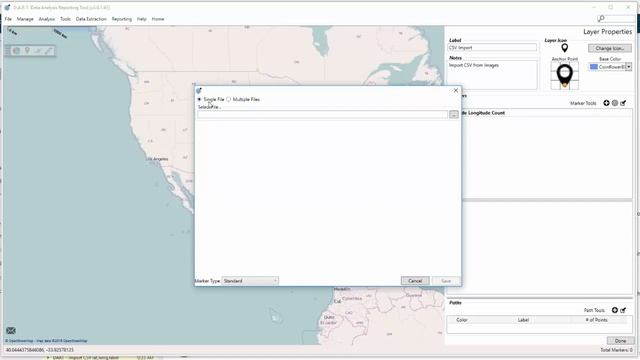The height and width of the screenshot is (360, 640).
Task: Click the Layer Icon pin preview
Action: point(564,48)
